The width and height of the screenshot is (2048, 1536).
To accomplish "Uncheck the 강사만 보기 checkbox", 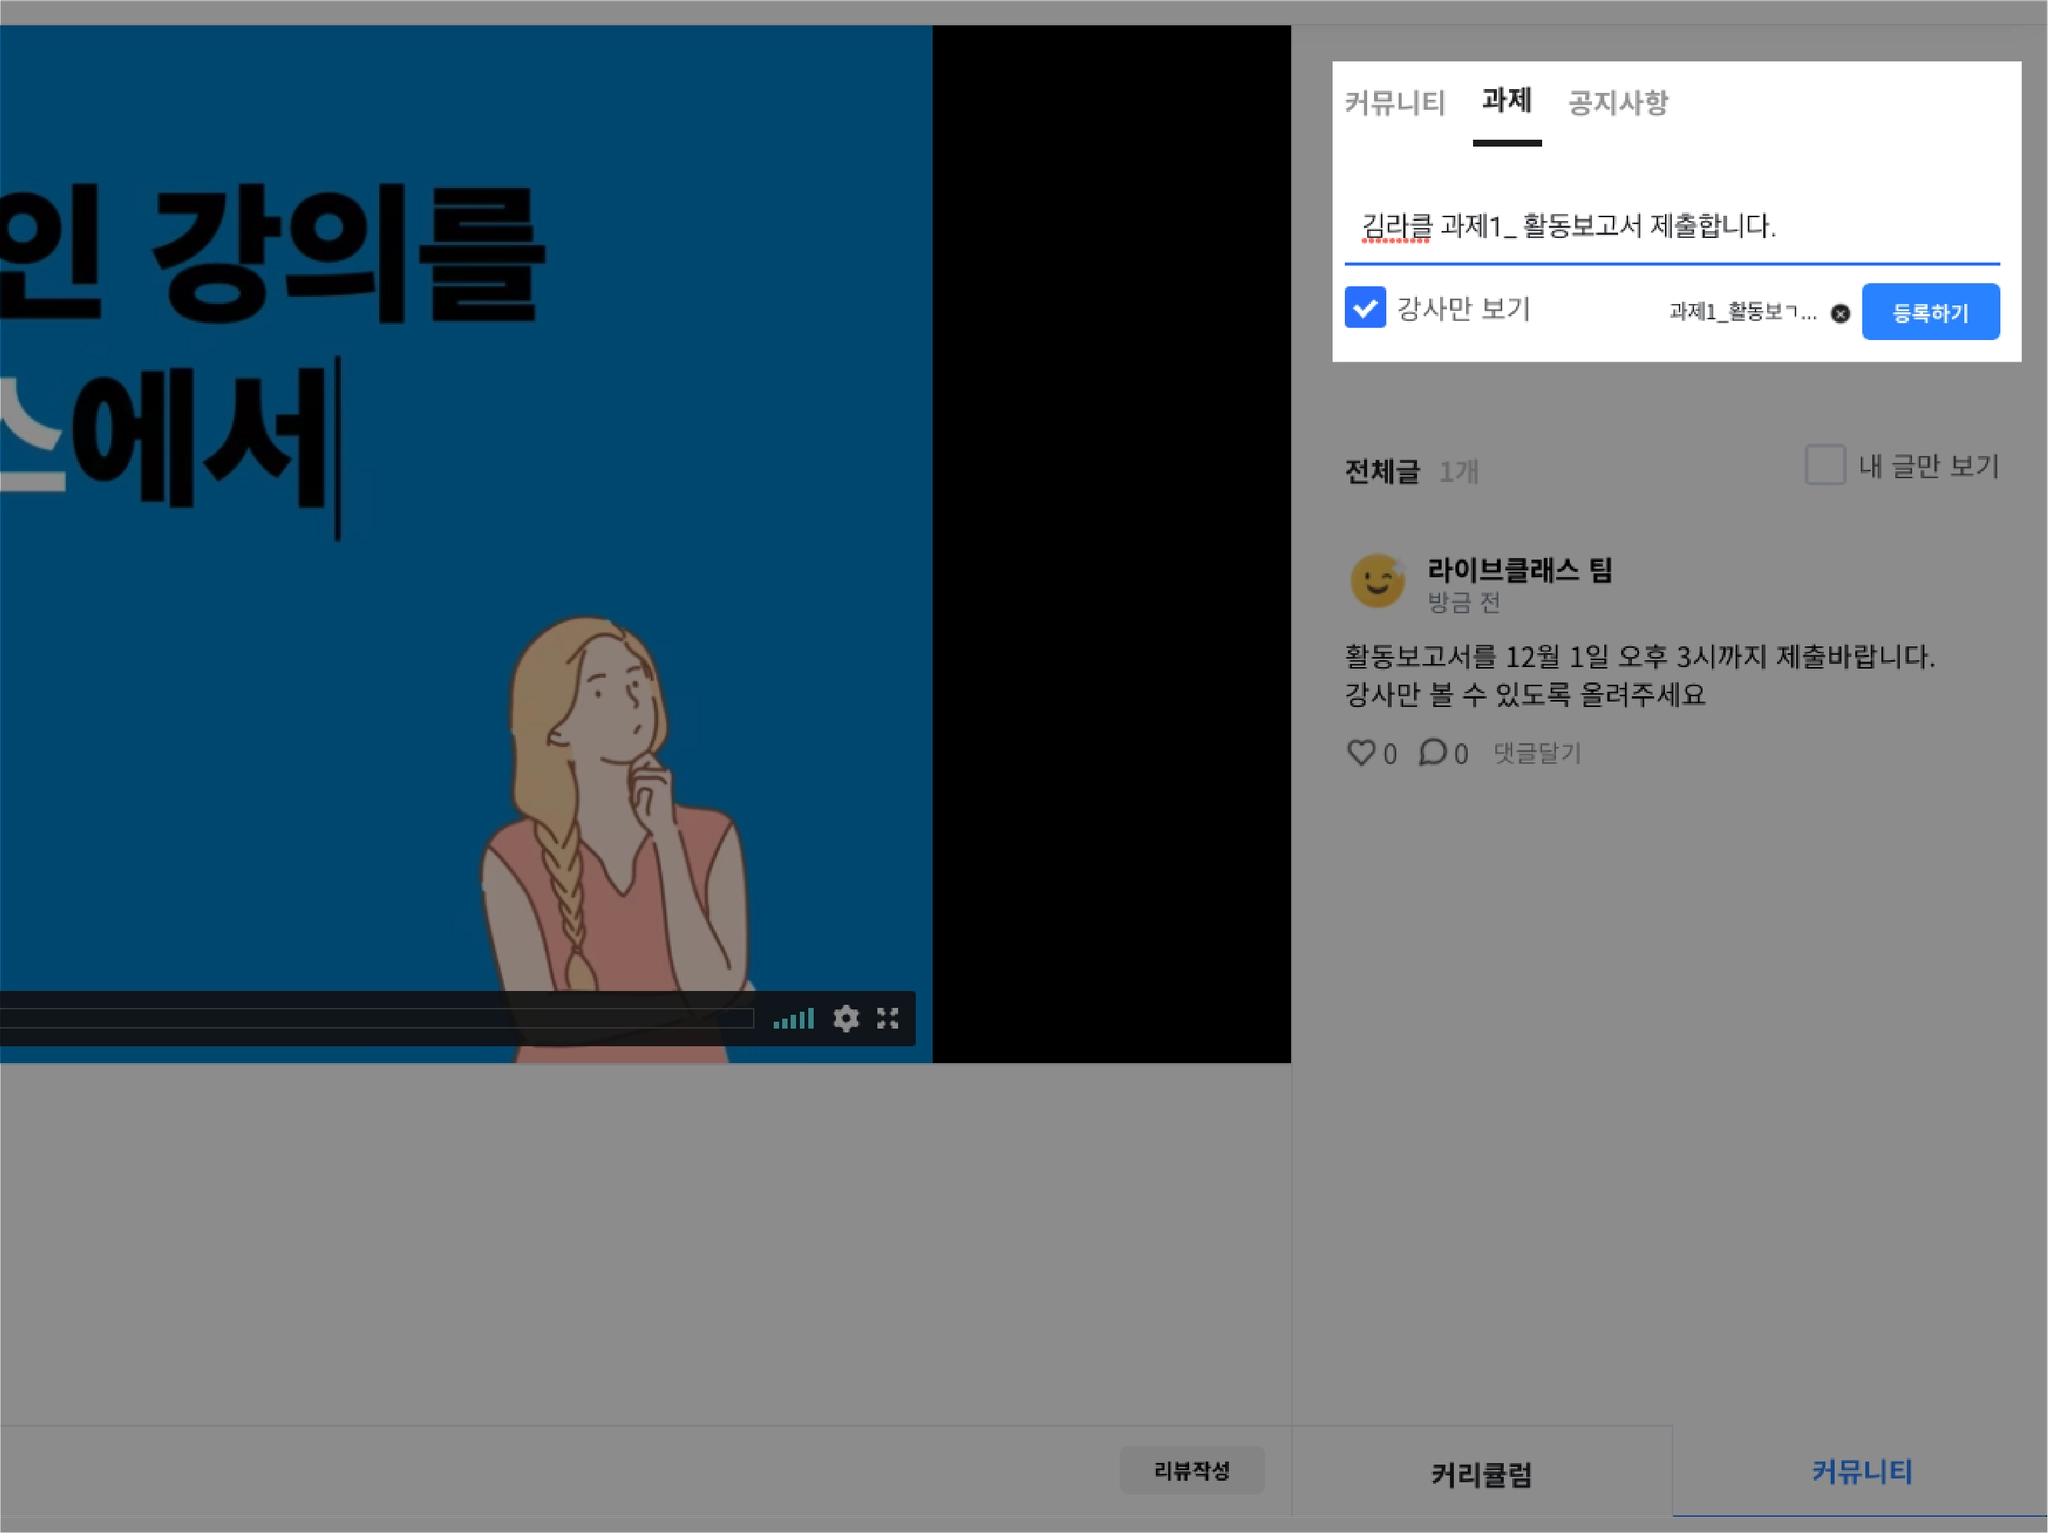I will pyautogui.click(x=1365, y=308).
